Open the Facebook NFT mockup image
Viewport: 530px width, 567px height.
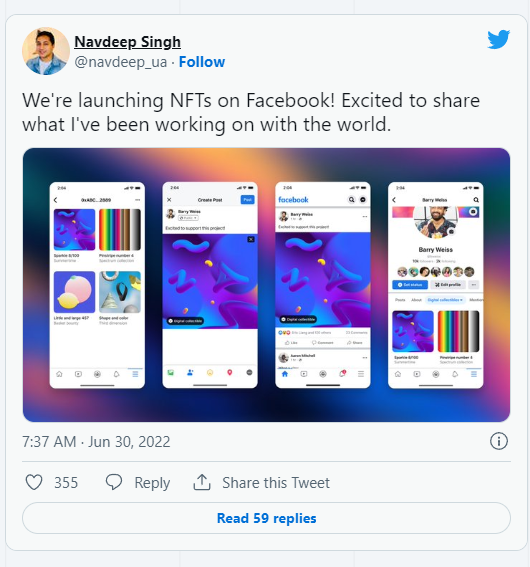(x=266, y=285)
